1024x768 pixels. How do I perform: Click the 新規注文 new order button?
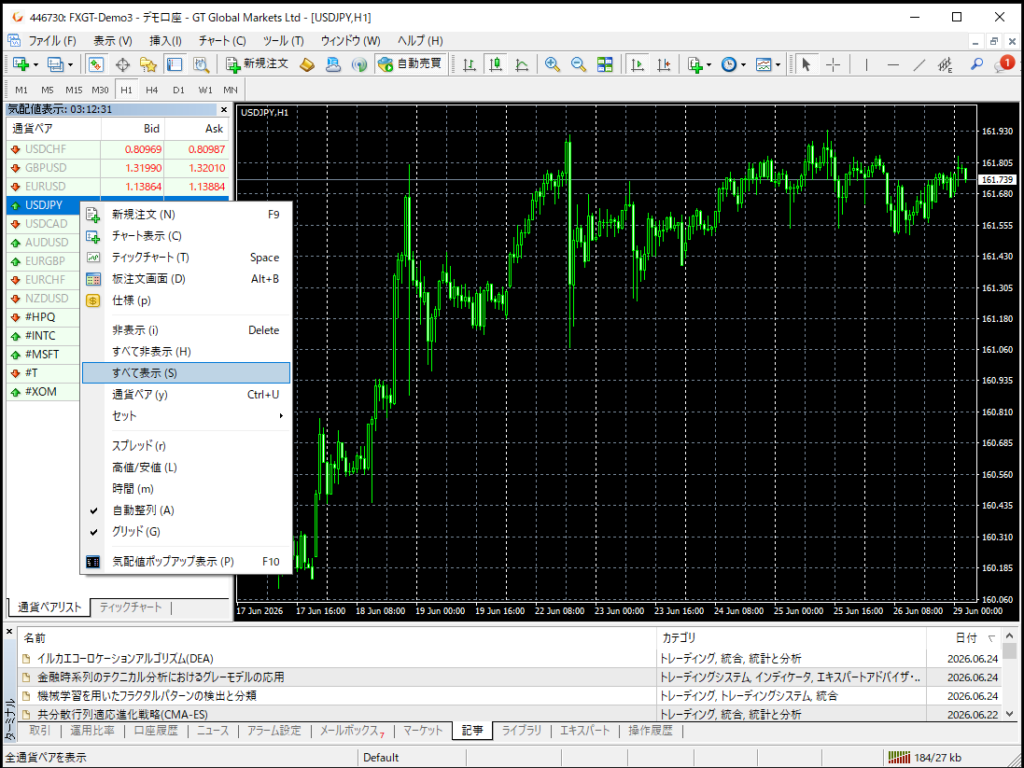click(x=257, y=64)
